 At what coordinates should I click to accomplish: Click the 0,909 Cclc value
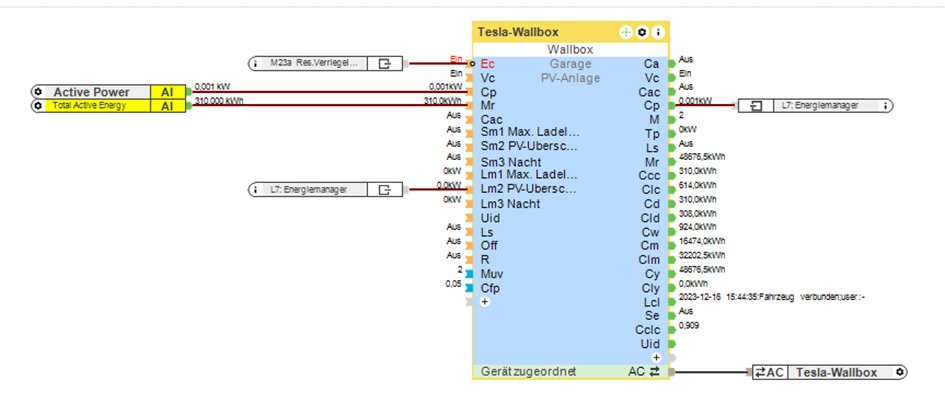[689, 326]
